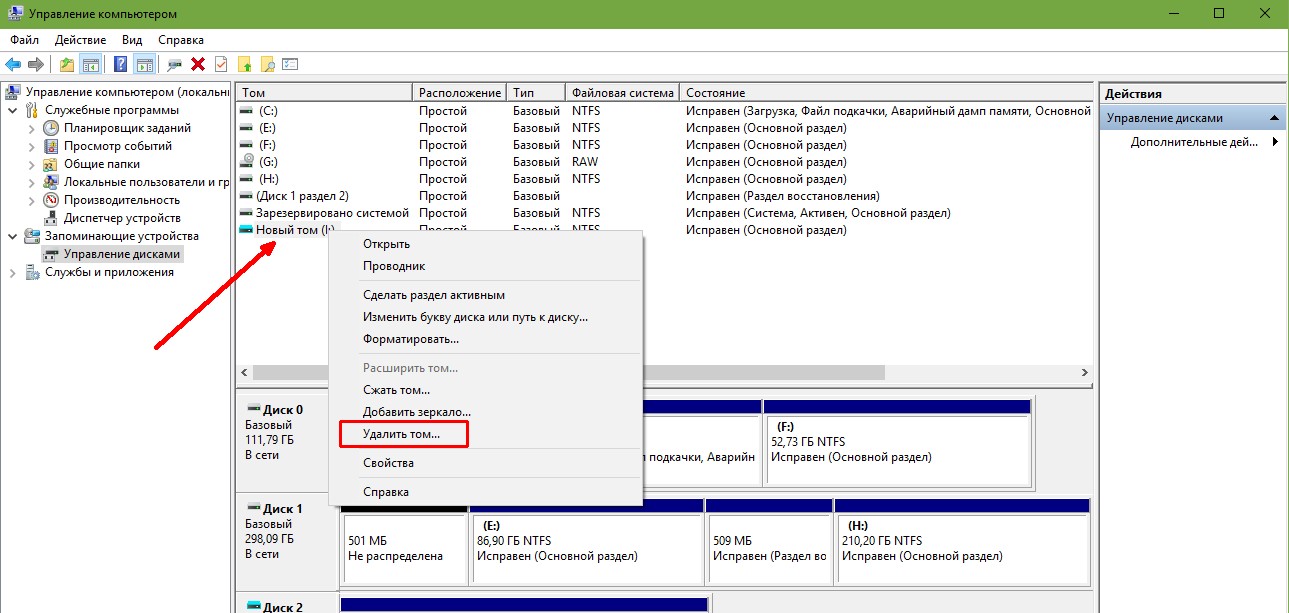Screen dimensions: 1289x613
Task: Click the Up one level folder icon
Action: click(x=67, y=64)
